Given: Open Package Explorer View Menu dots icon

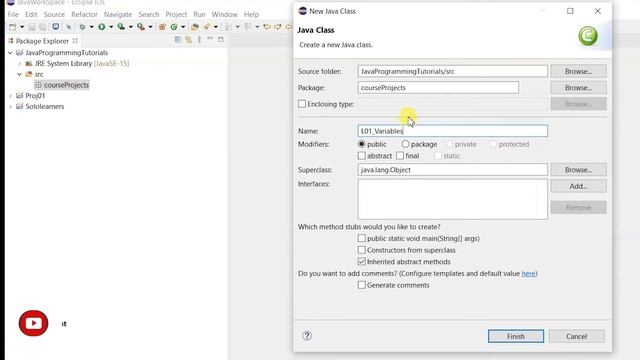Looking at the screenshot, I should pyautogui.click(x=199, y=40).
